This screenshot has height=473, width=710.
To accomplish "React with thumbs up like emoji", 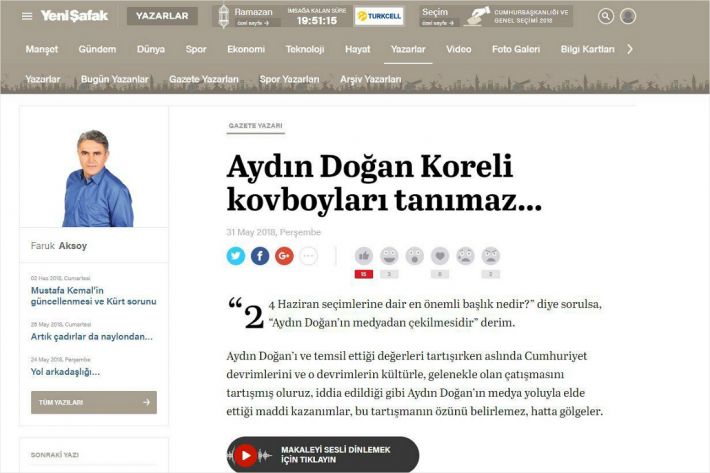I will 364,256.
